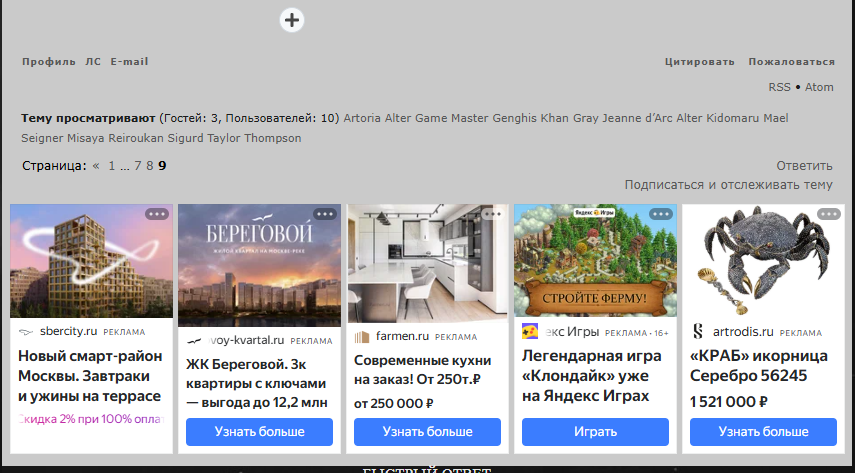
Task: Click Подписаться и отслеживать тему
Action: tap(728, 185)
